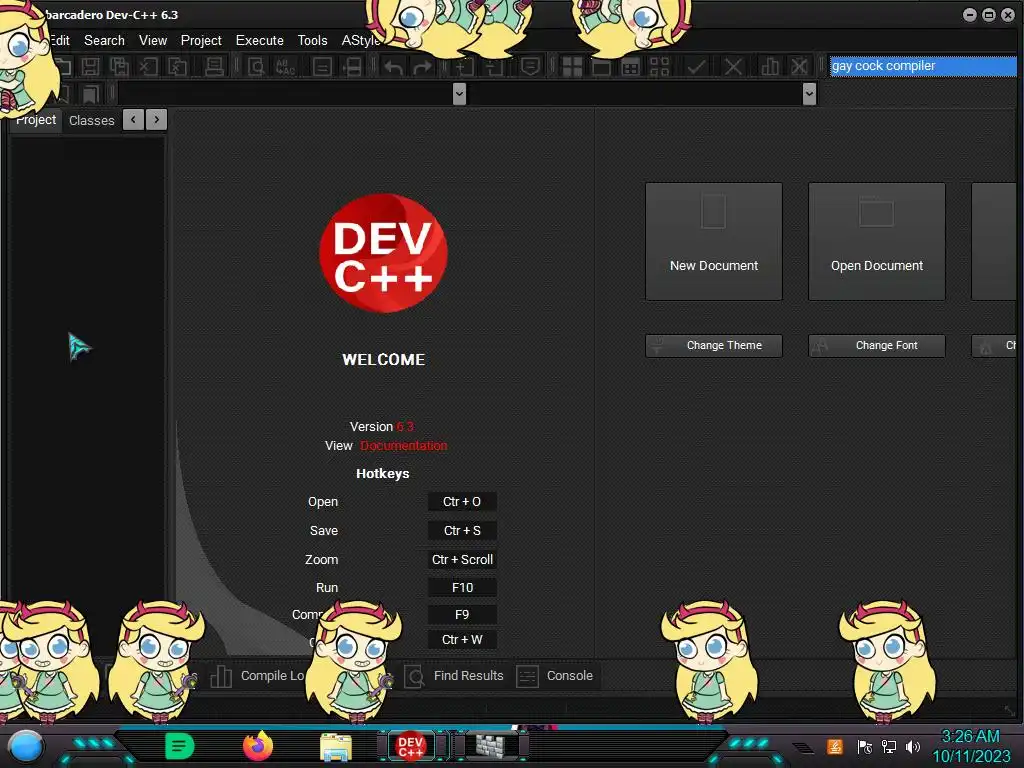
Task: Redo using the toolbar arrow
Action: pyautogui.click(x=423, y=66)
